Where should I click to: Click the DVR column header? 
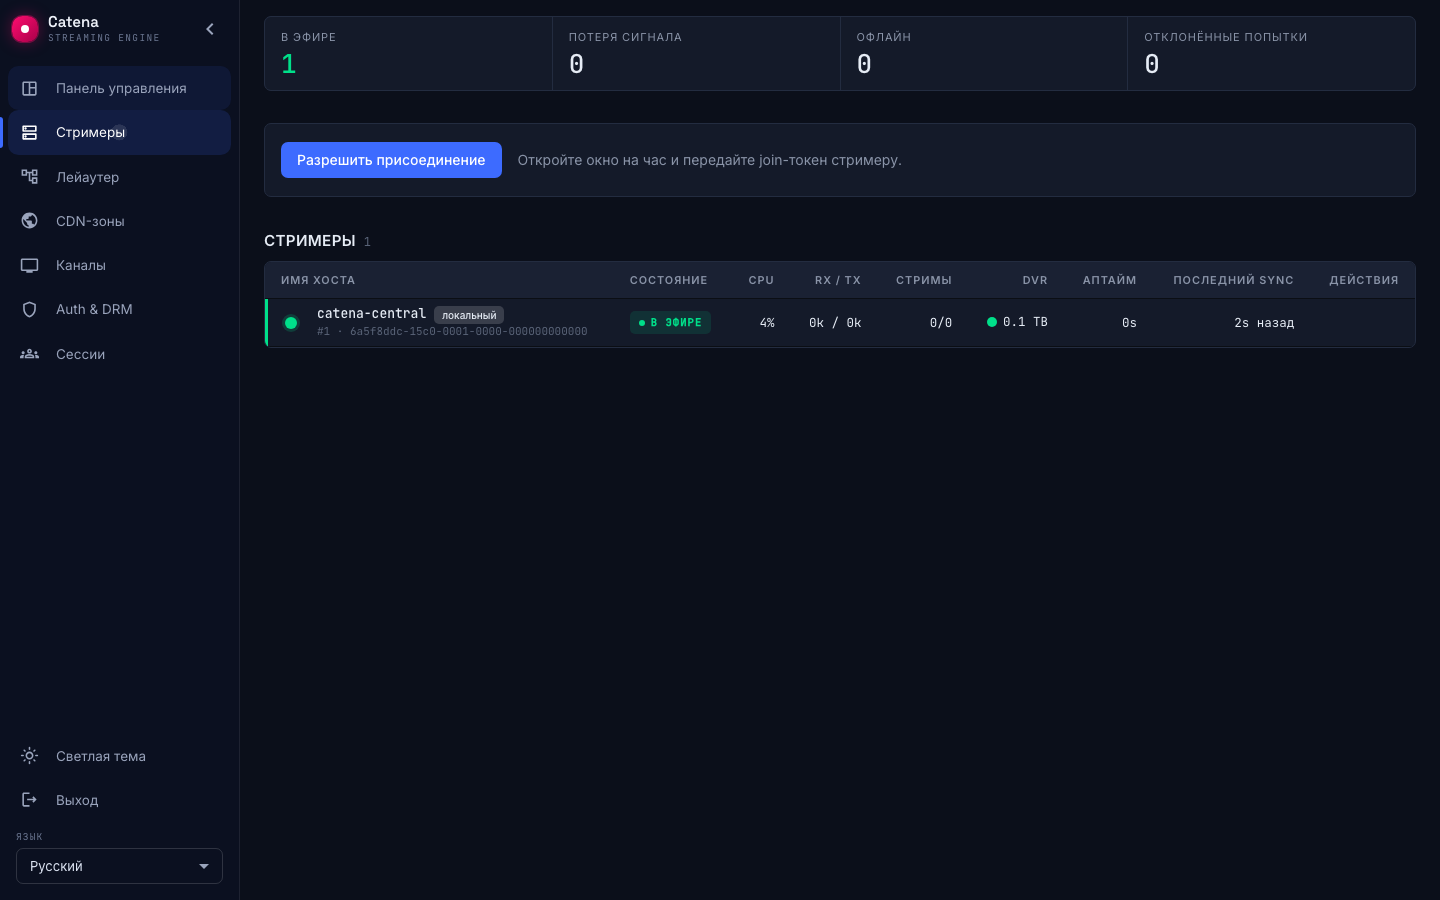[1035, 280]
